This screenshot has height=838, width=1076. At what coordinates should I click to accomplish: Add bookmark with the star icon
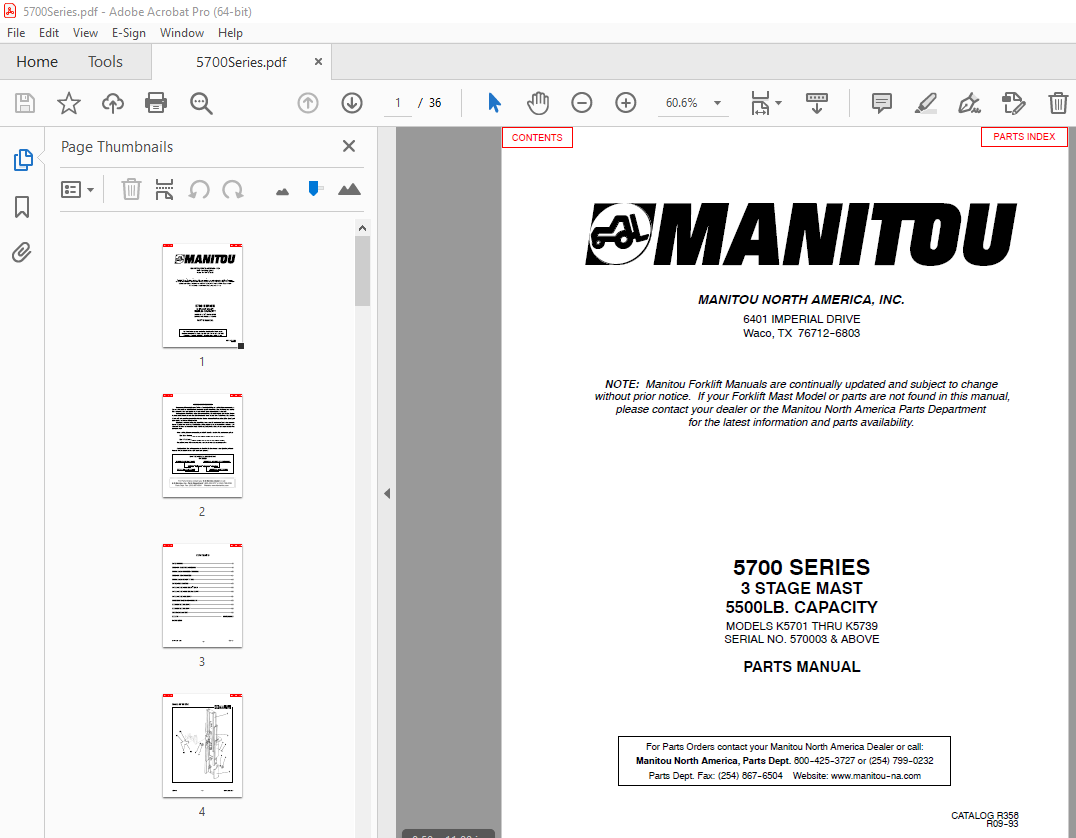69,103
